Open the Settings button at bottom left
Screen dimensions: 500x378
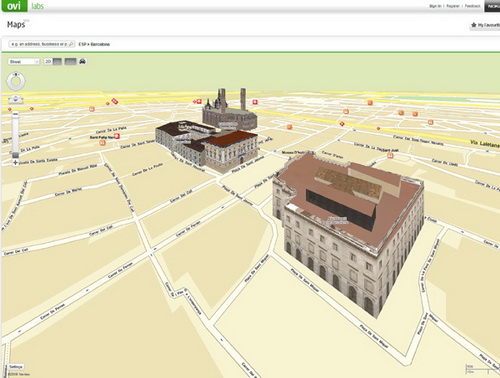coord(16,367)
